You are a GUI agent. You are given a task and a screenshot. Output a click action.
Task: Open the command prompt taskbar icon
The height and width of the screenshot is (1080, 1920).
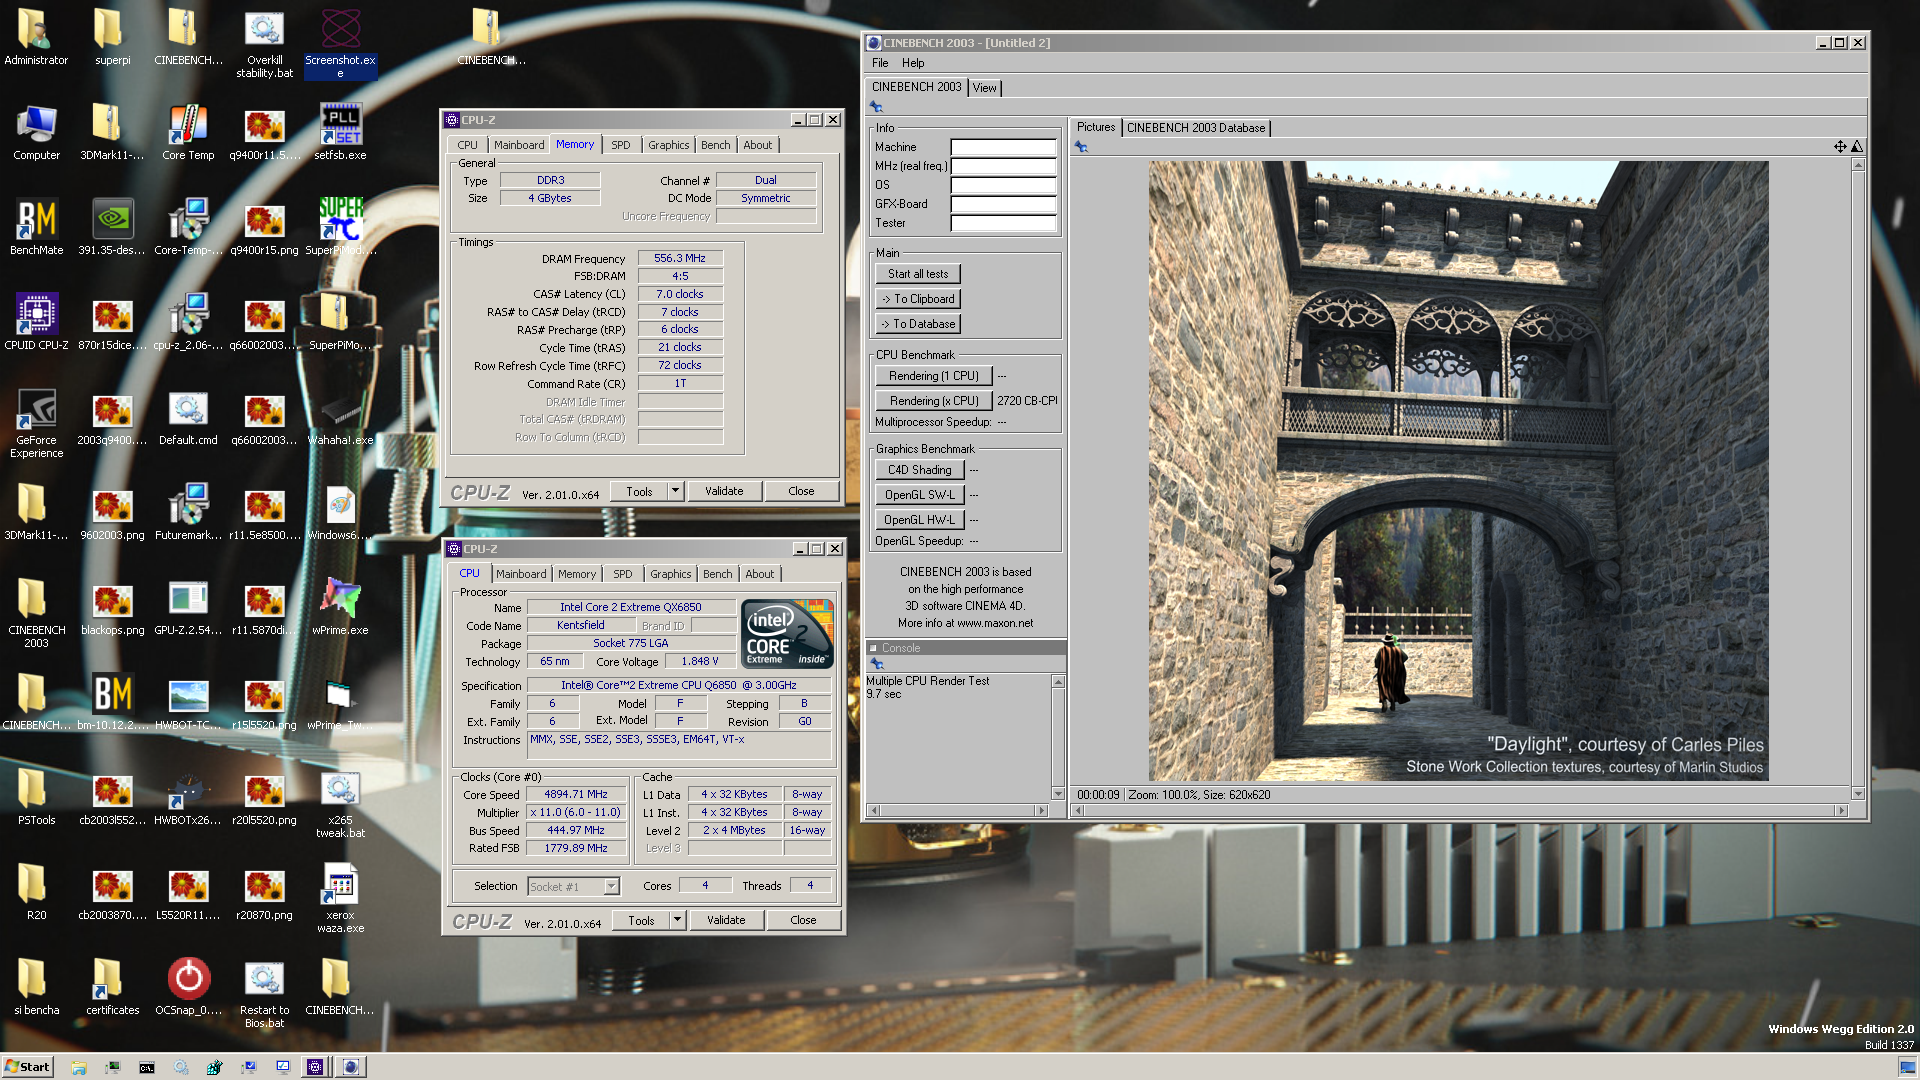[147, 1067]
